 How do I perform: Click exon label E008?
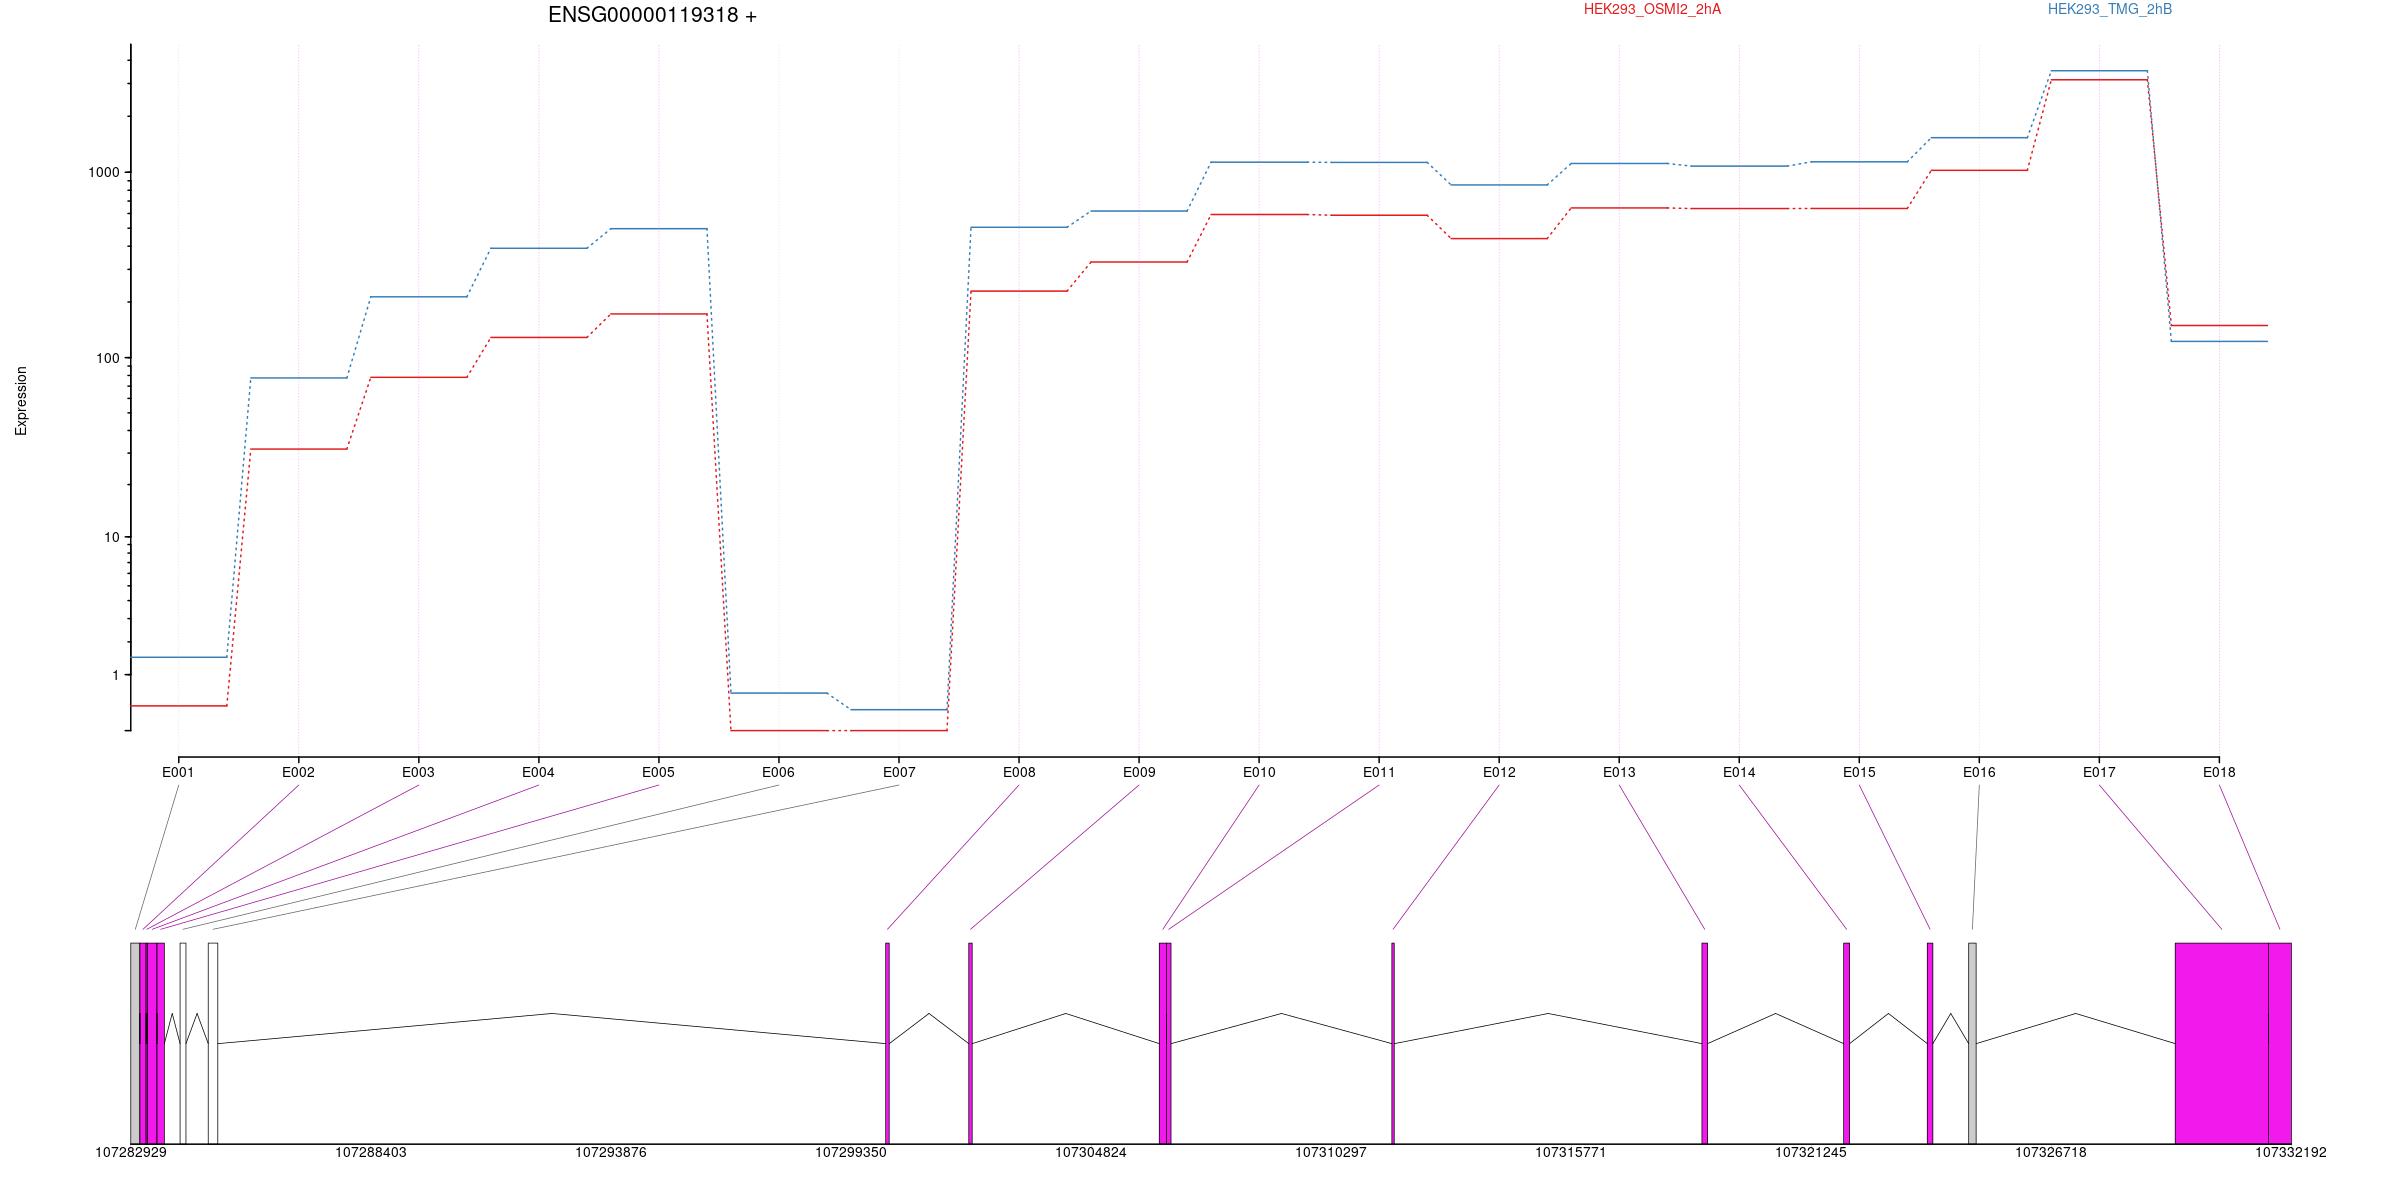1019,772
